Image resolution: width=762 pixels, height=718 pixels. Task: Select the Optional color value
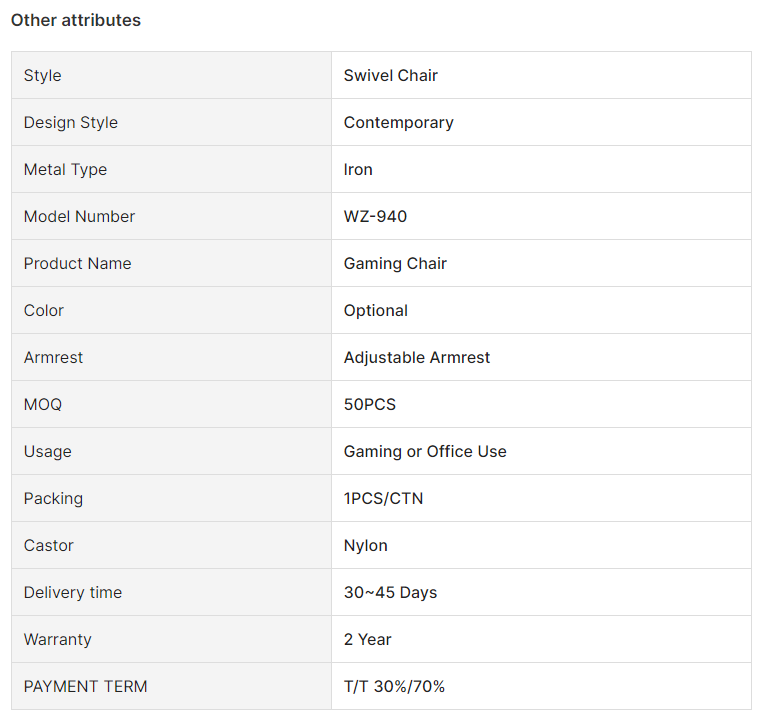pyautogui.click(x=376, y=311)
